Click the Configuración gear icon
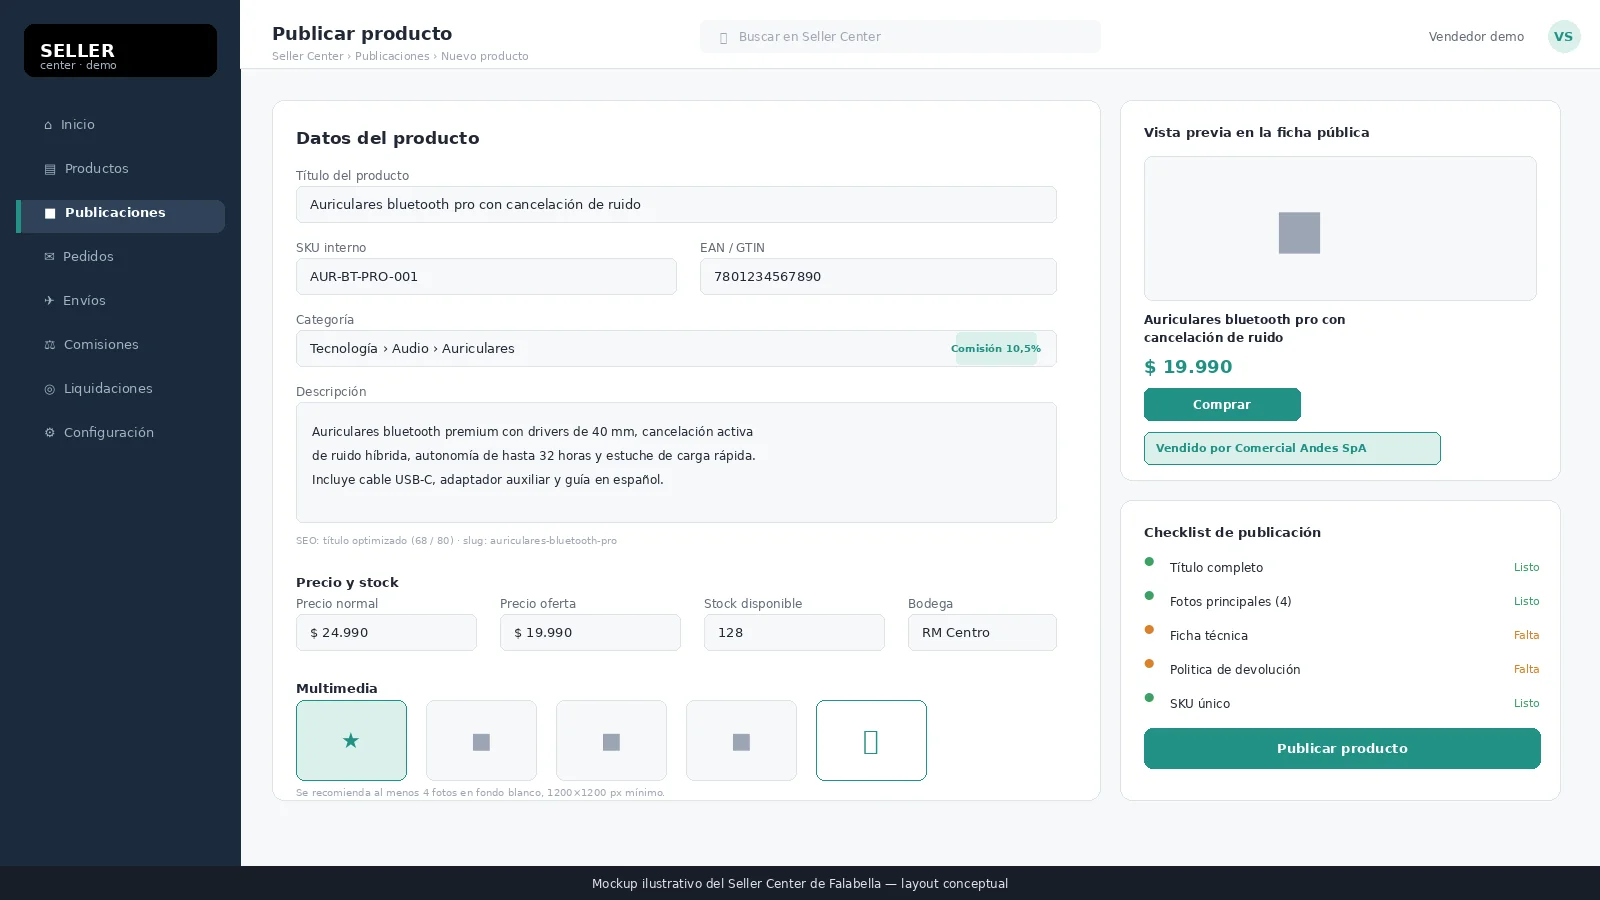 pyautogui.click(x=50, y=433)
